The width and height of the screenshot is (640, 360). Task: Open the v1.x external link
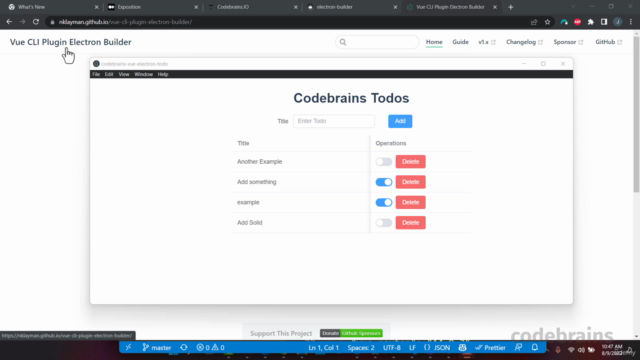pyautogui.click(x=487, y=42)
